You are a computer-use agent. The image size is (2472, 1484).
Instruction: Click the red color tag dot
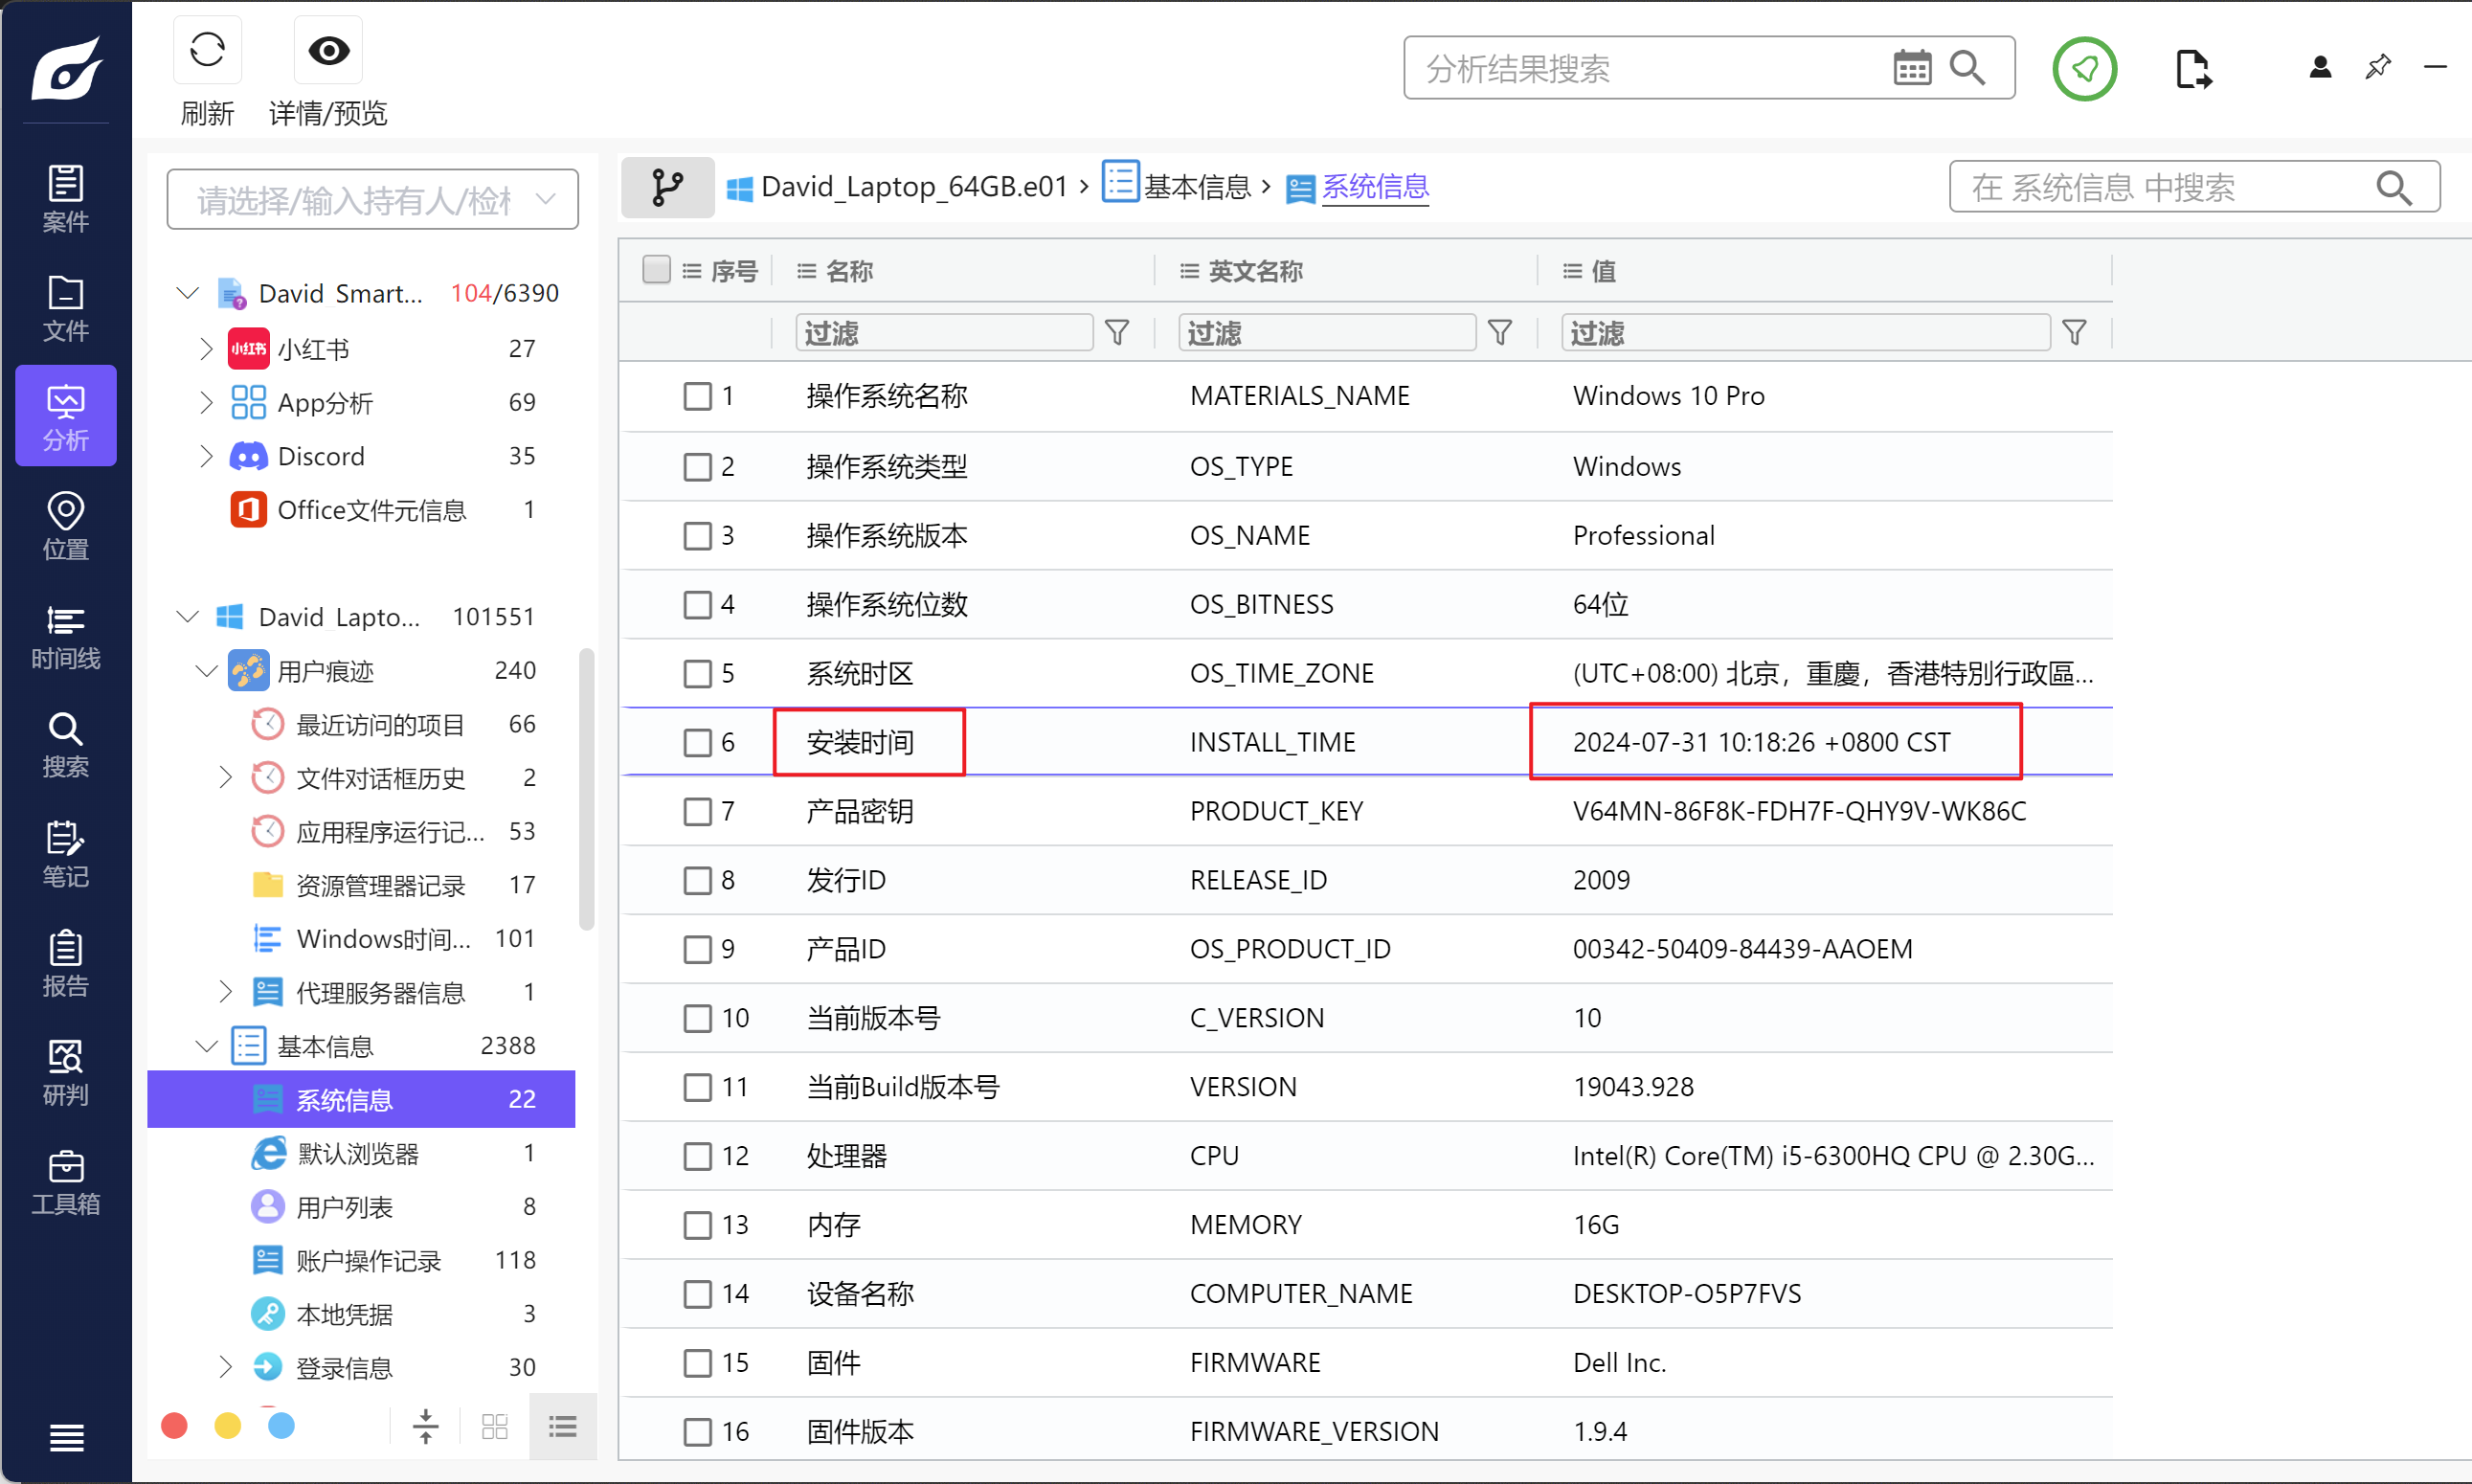(x=174, y=1425)
